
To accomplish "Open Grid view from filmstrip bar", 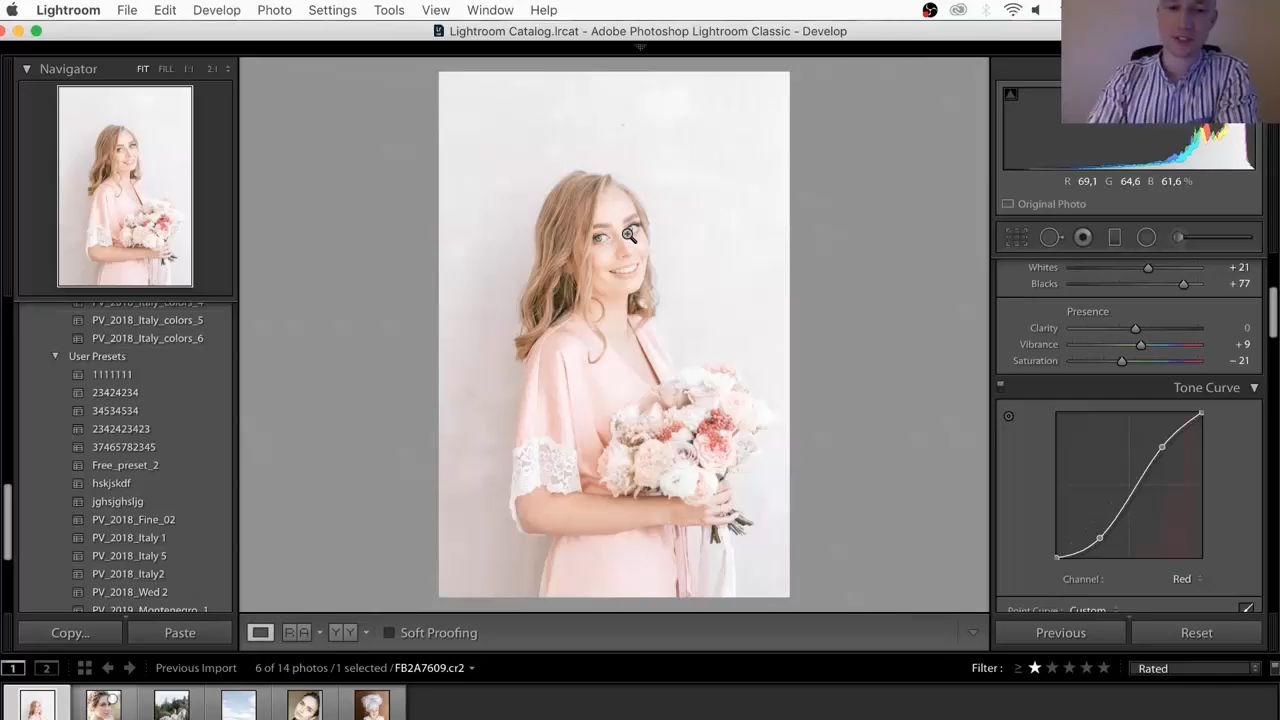I will click(84, 668).
